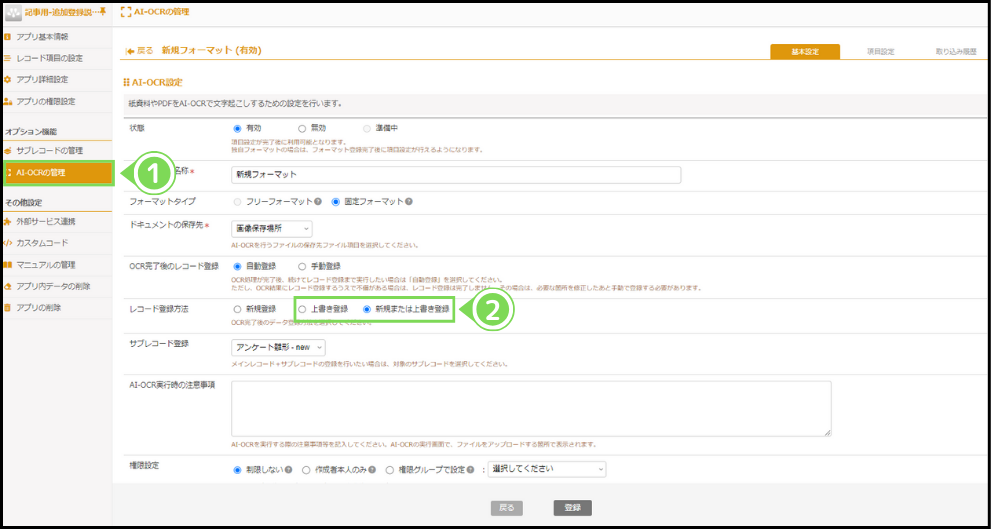Viewport: 991px width, 530px height.
Task: Select 新規登録 radio button
Action: click(238, 310)
